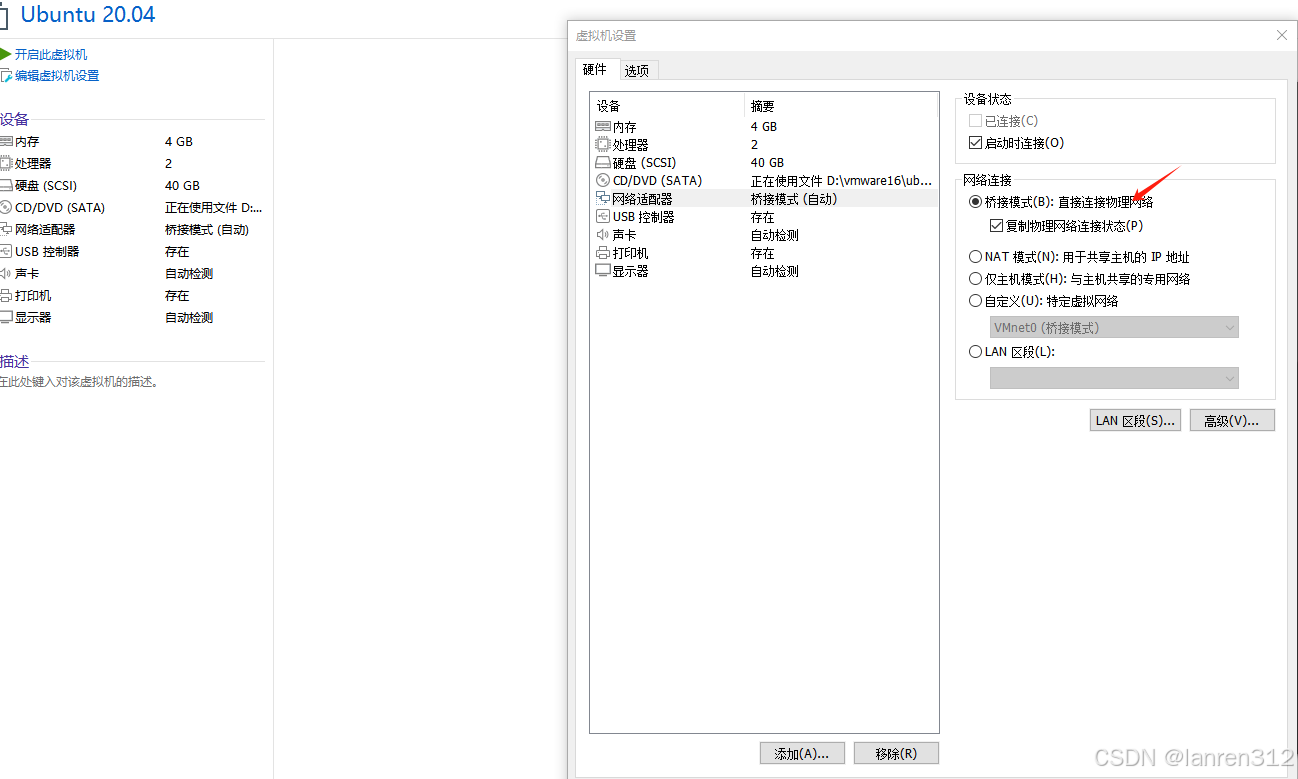
Task: Switch to the 选项 tab
Action: pyautogui.click(x=637, y=70)
